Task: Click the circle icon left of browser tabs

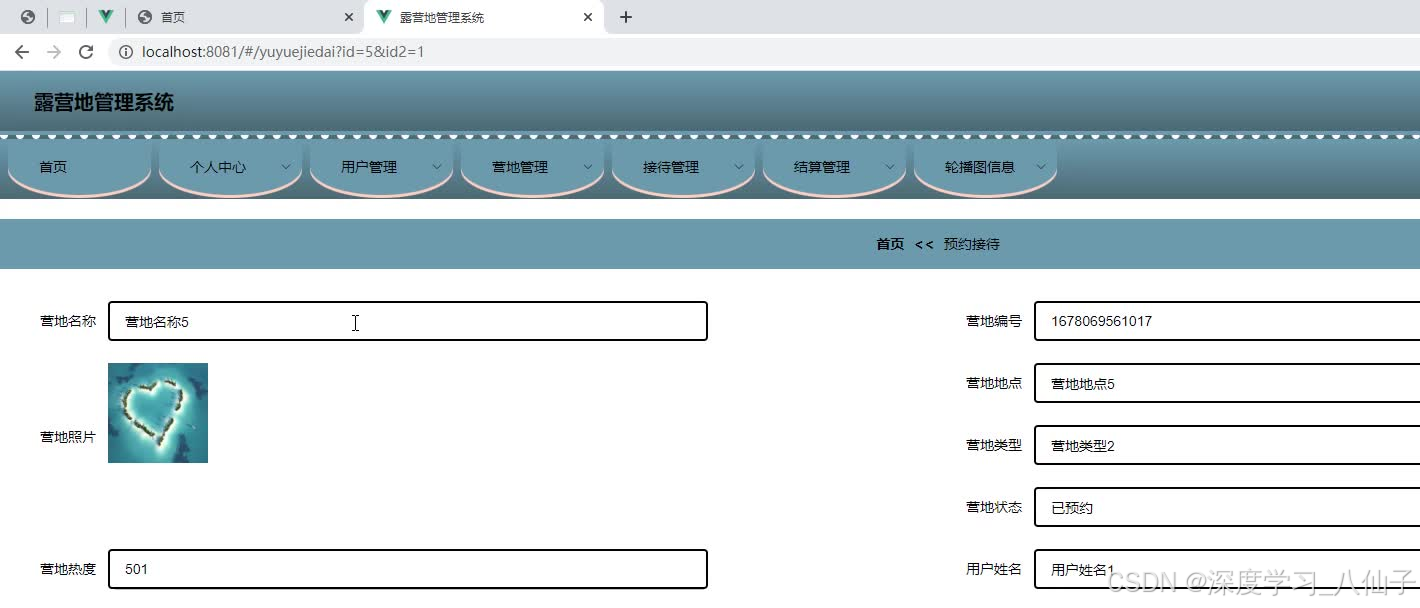Action: pyautogui.click(x=28, y=16)
